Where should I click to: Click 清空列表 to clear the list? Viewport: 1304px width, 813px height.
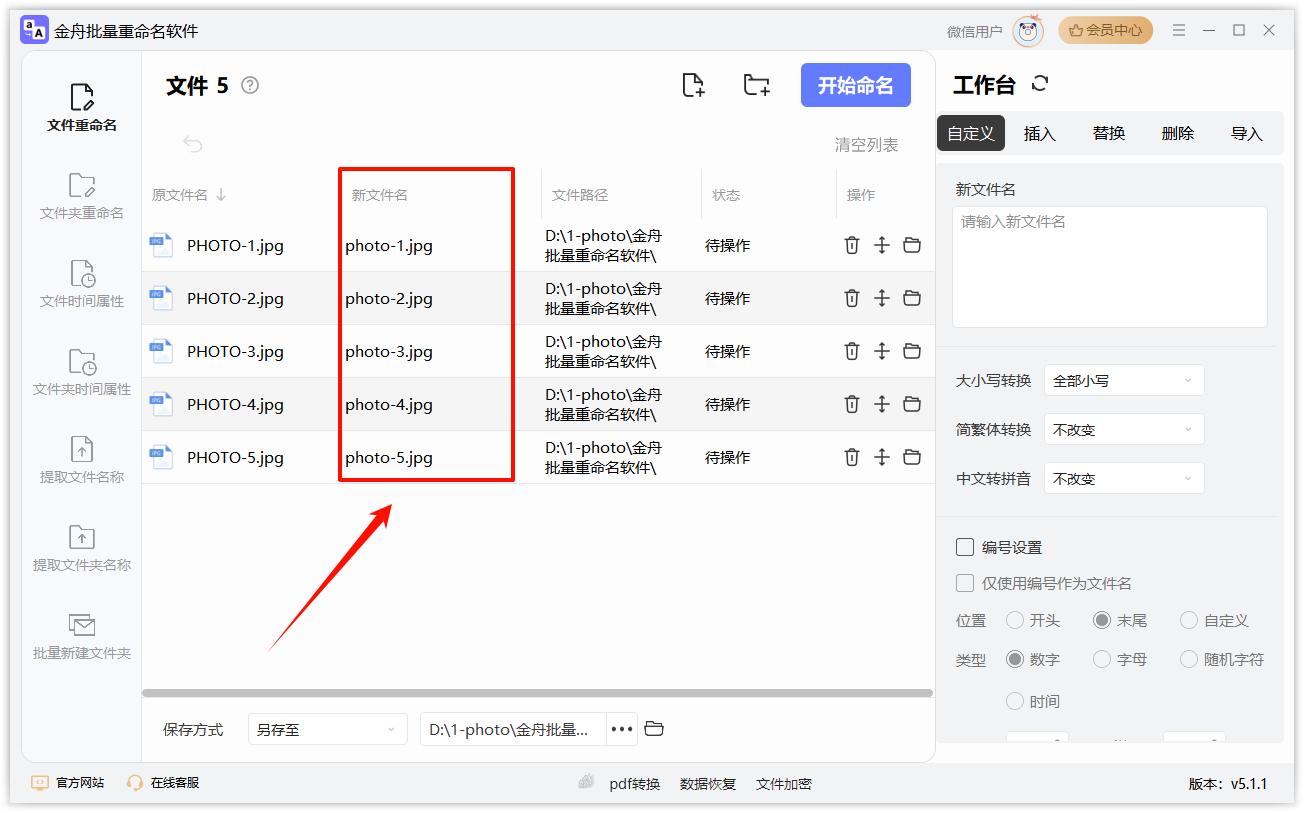click(866, 145)
